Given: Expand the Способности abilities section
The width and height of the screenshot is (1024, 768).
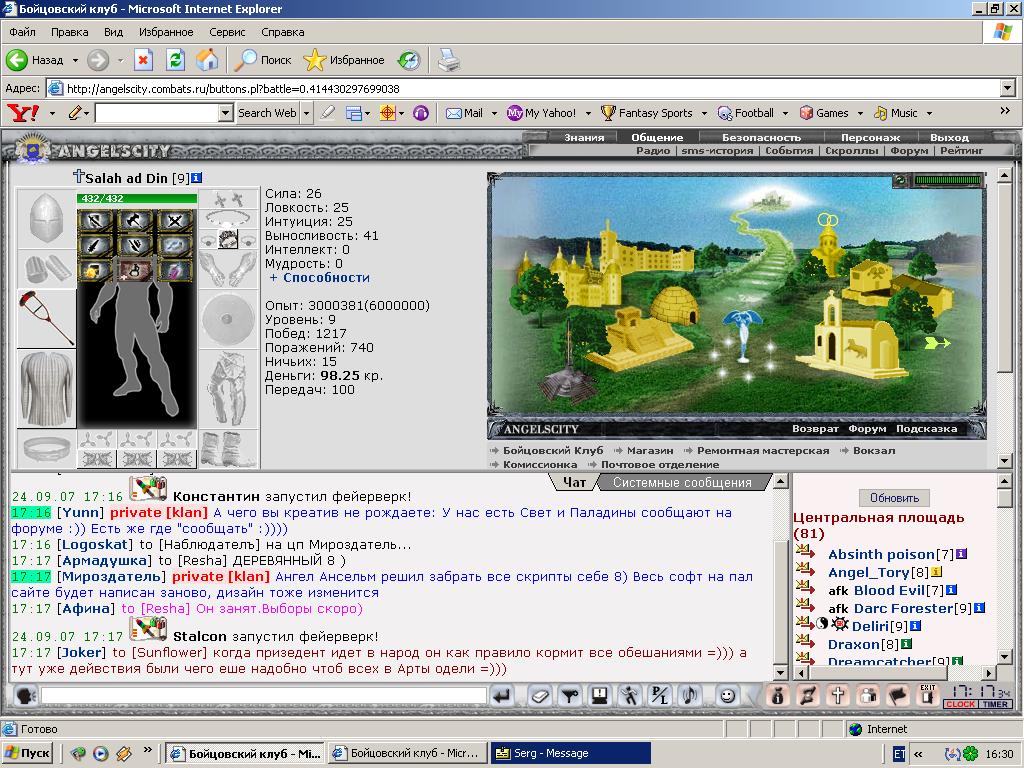Looking at the screenshot, I should point(320,278).
